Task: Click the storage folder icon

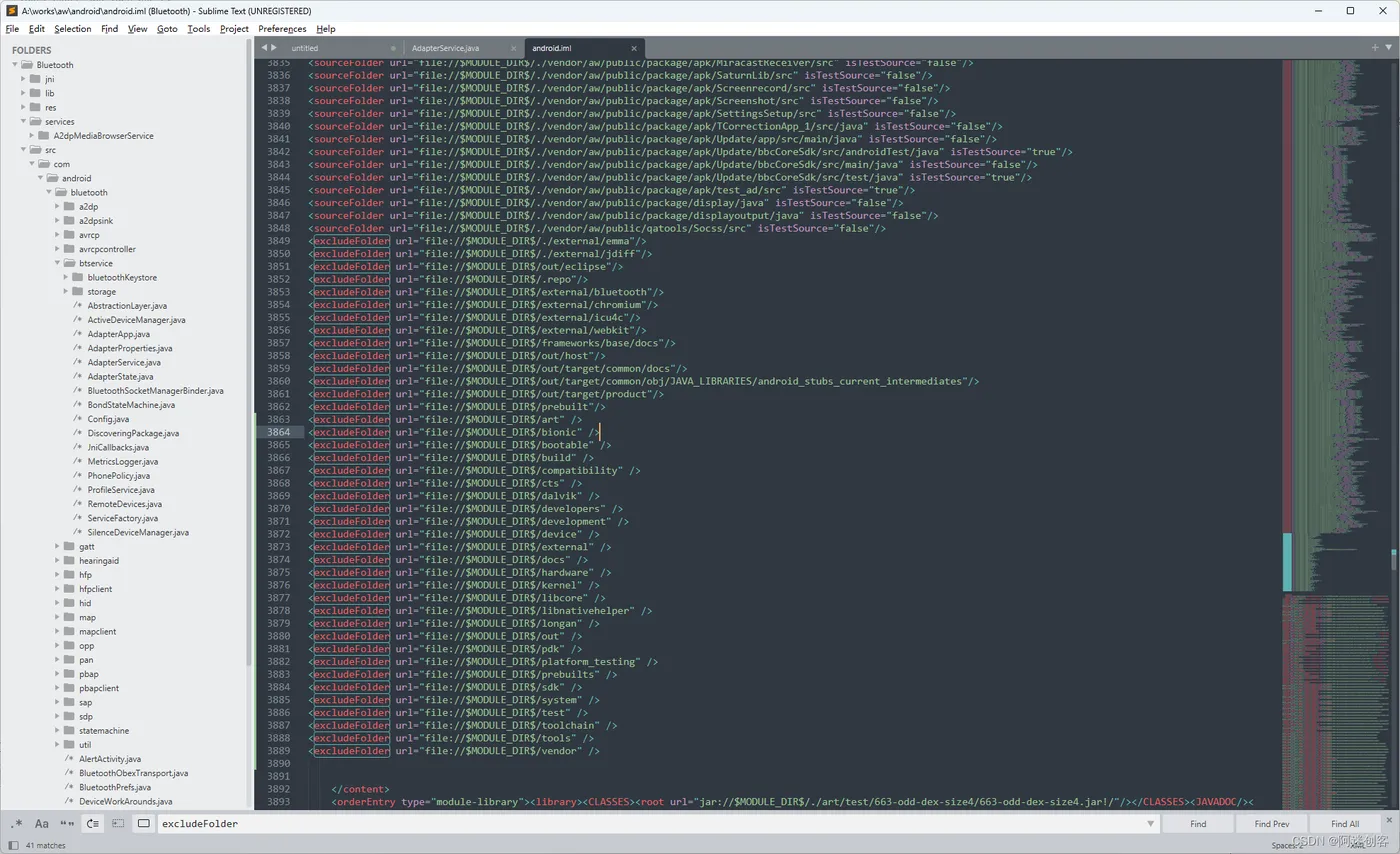Action: [x=78, y=291]
